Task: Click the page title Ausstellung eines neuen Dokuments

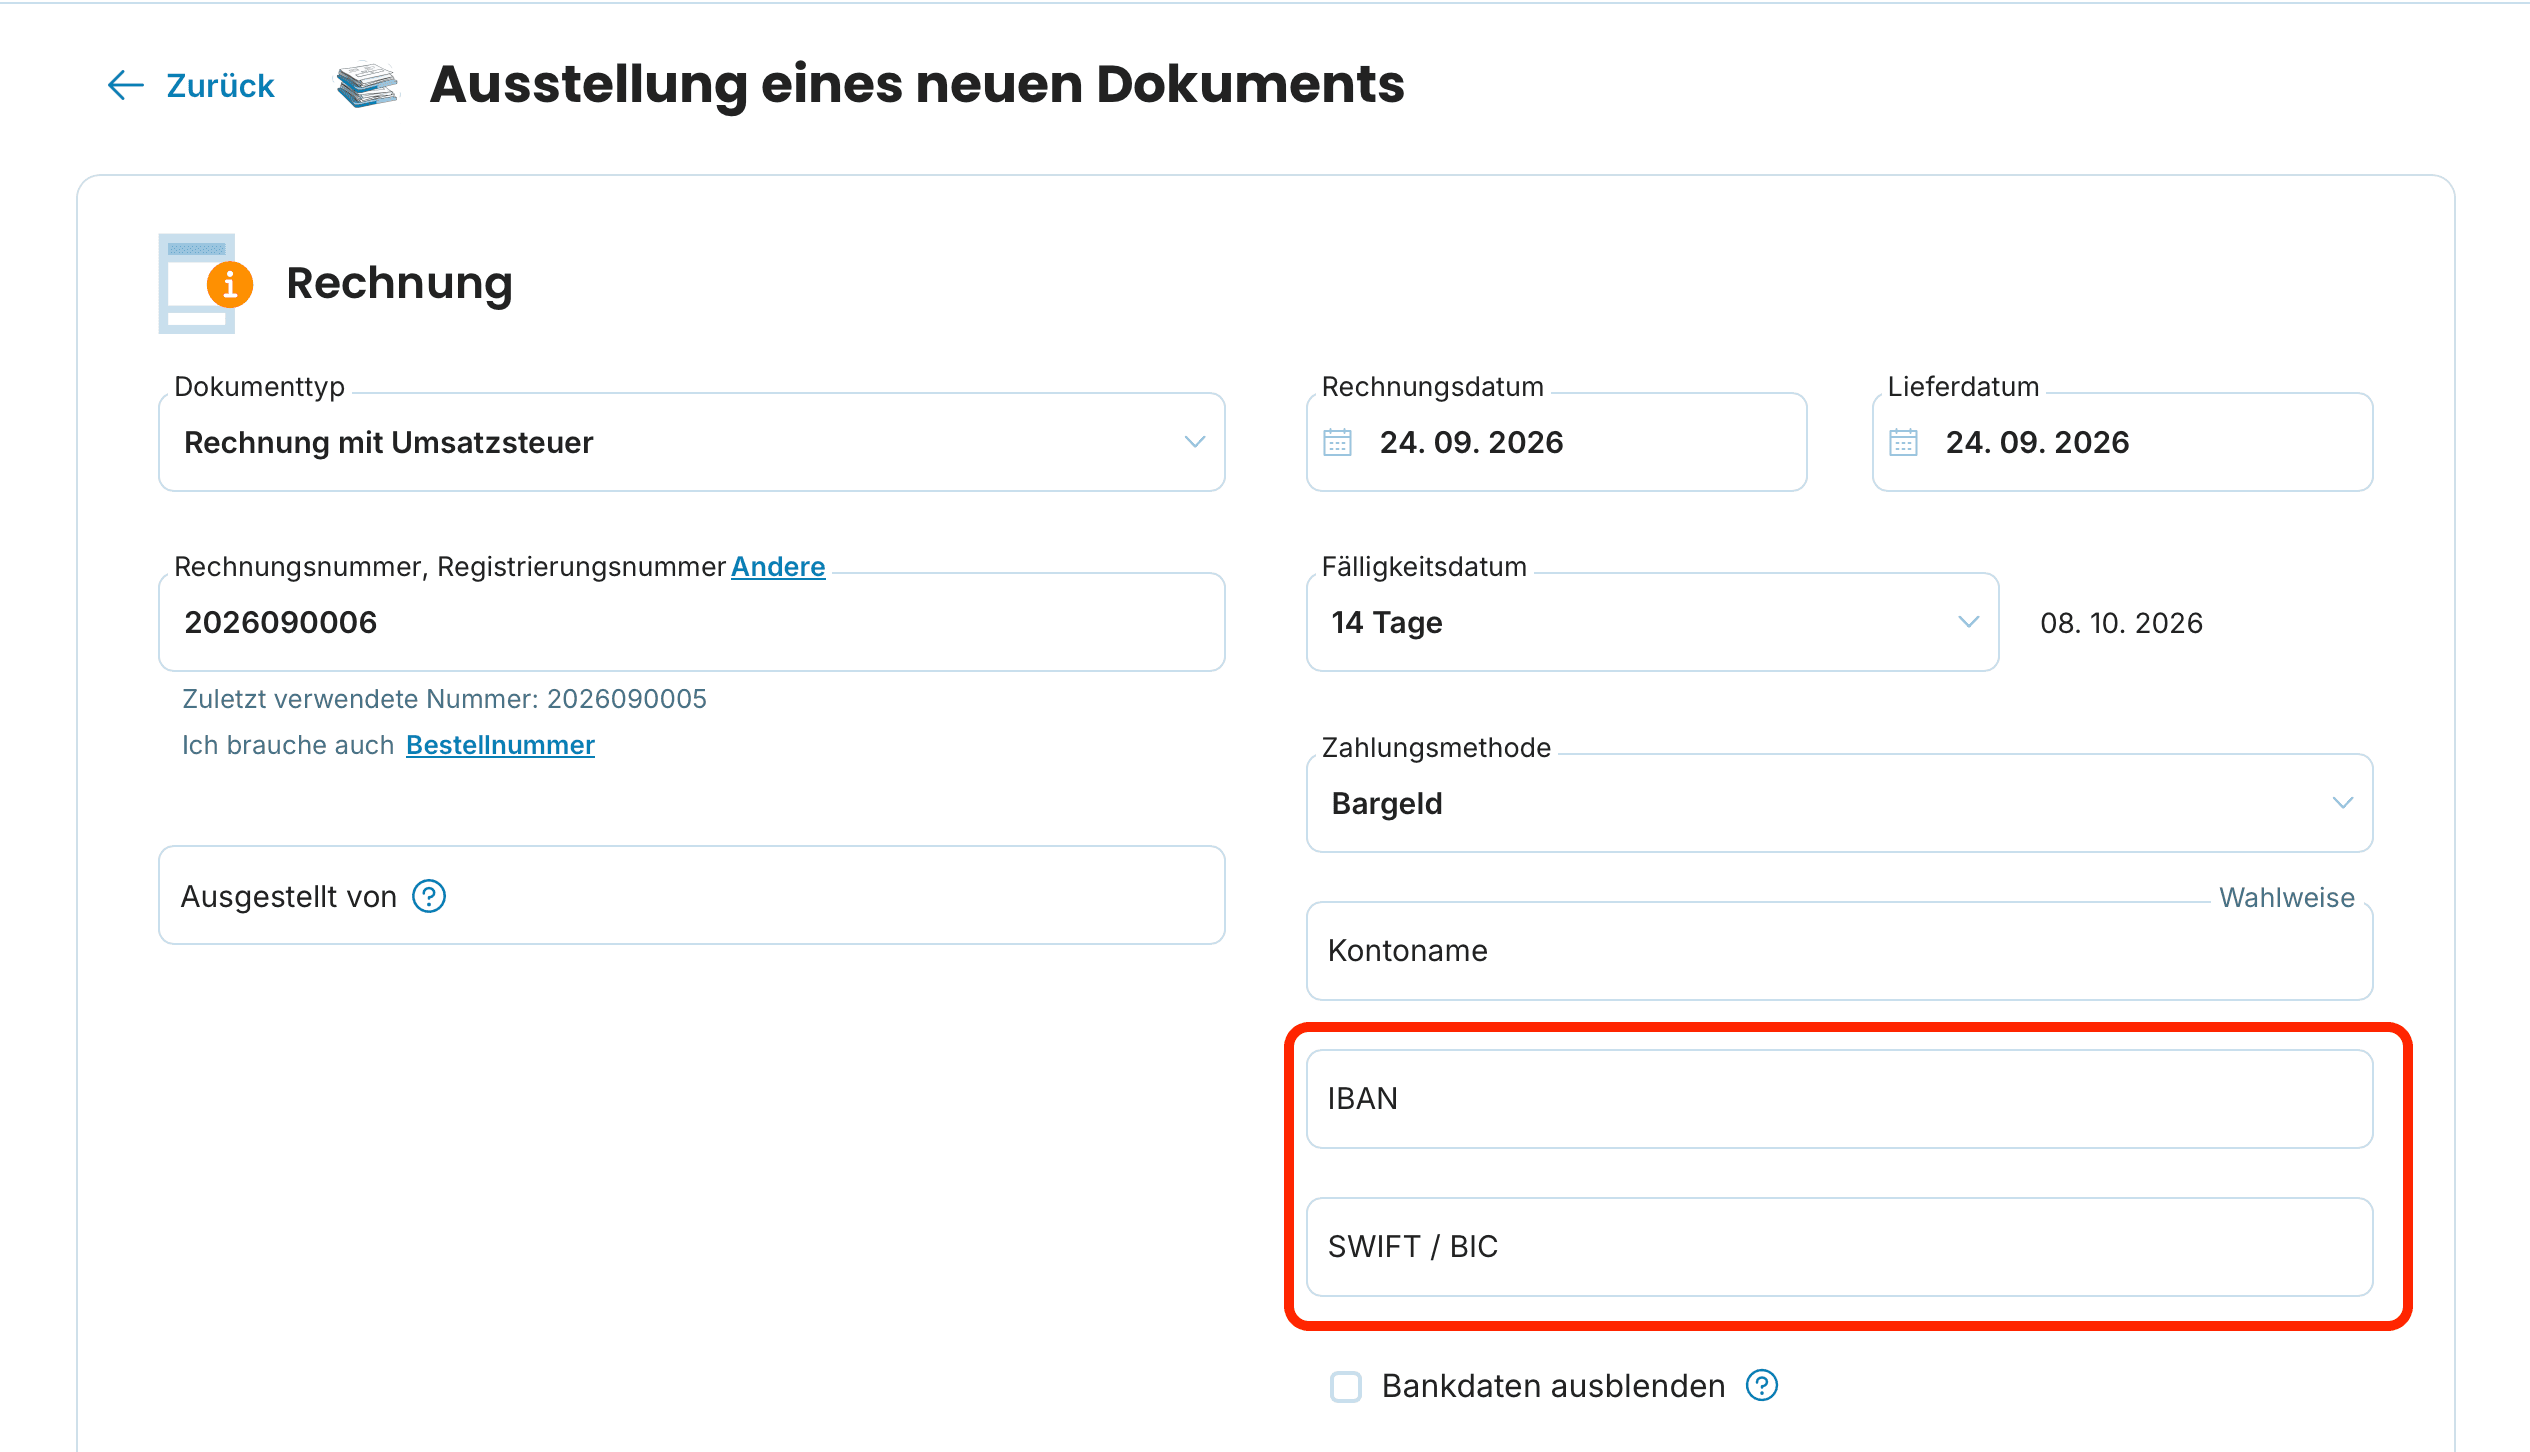Action: (917, 84)
